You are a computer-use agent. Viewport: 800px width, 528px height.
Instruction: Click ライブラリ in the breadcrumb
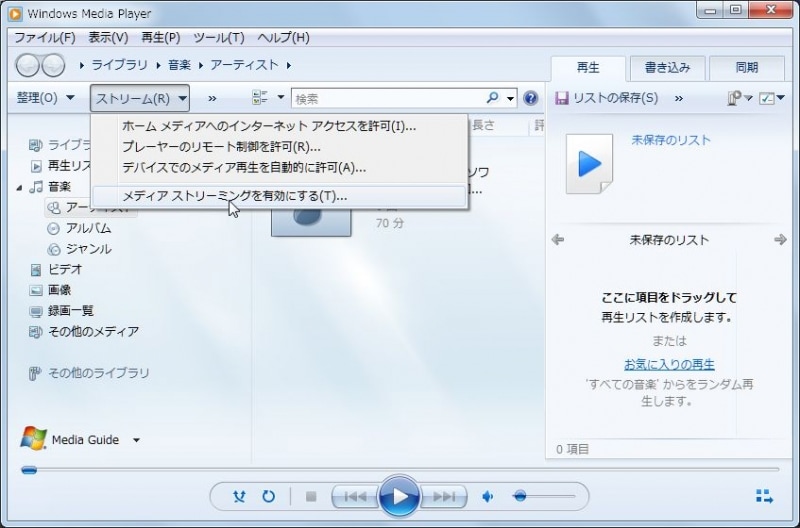coord(119,65)
